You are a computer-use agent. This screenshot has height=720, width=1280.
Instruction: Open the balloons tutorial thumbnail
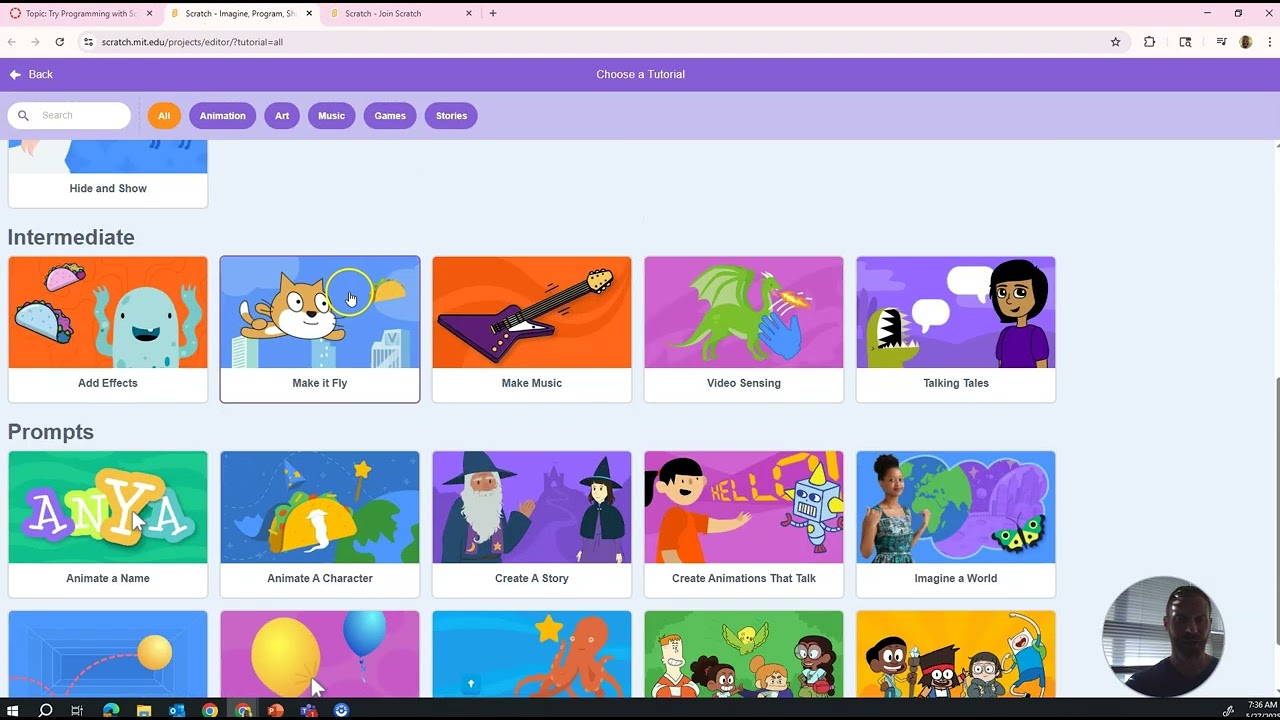pyautogui.click(x=320, y=654)
